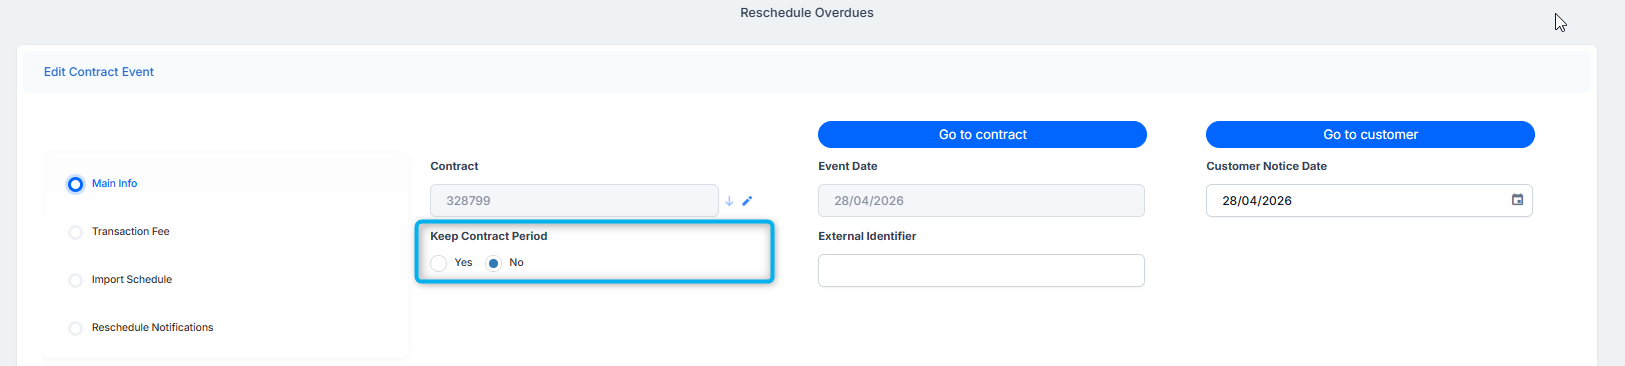This screenshot has width=1625, height=366.
Task: Click the pencil edit icon beside Contract
Action: (747, 201)
